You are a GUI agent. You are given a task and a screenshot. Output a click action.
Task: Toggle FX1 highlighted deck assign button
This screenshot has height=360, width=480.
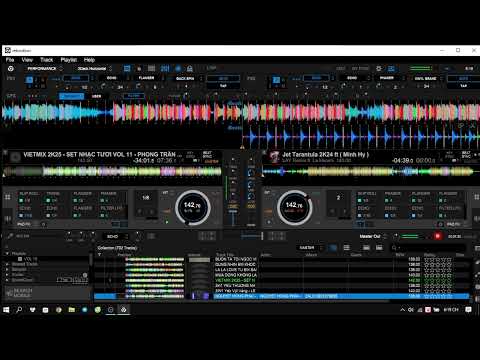29,80
